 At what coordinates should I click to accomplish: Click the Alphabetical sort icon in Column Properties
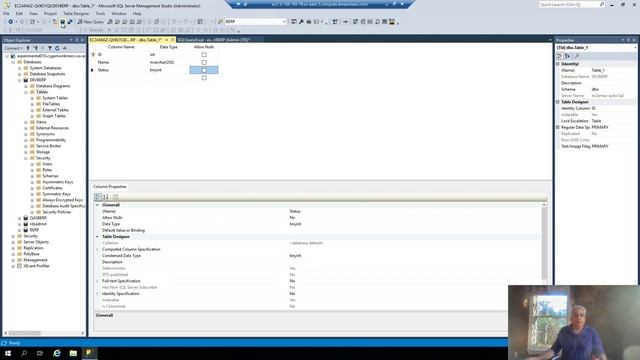point(106,197)
